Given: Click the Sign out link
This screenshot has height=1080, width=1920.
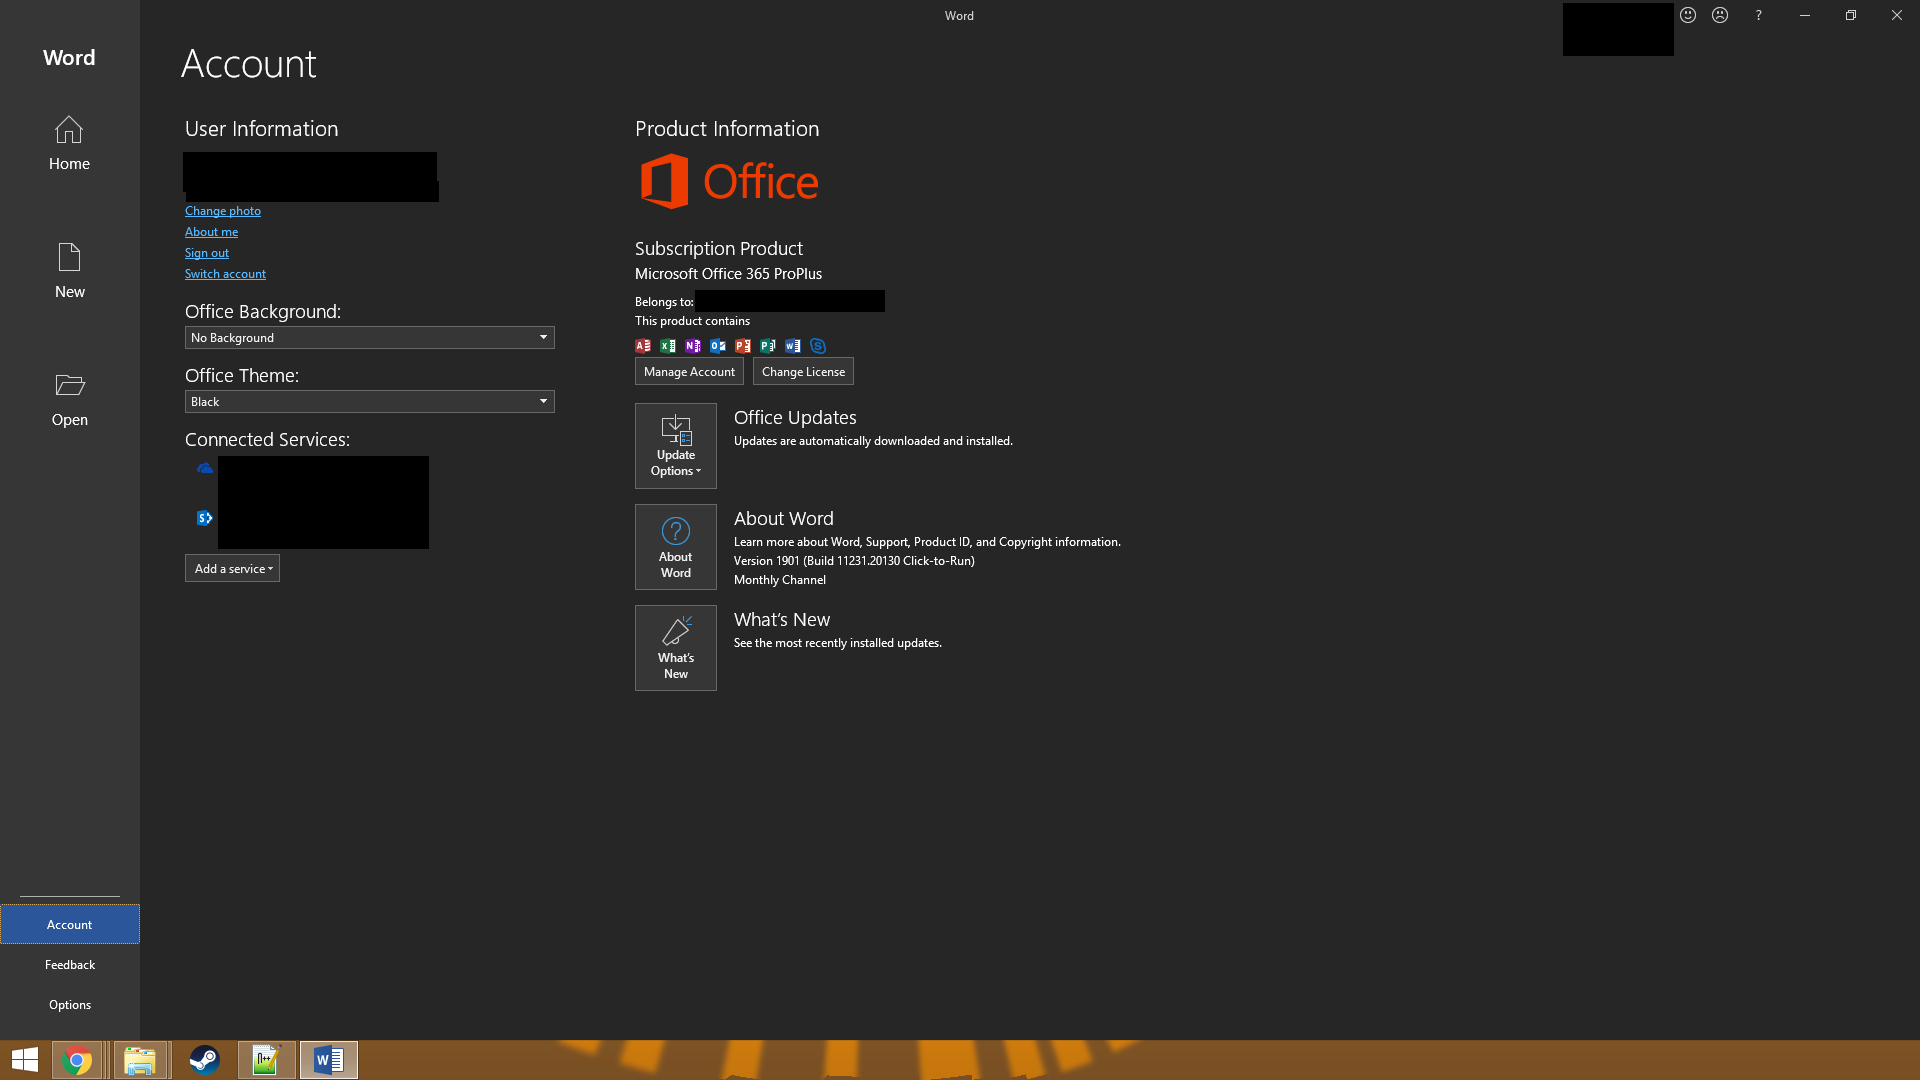Looking at the screenshot, I should click(x=207, y=252).
